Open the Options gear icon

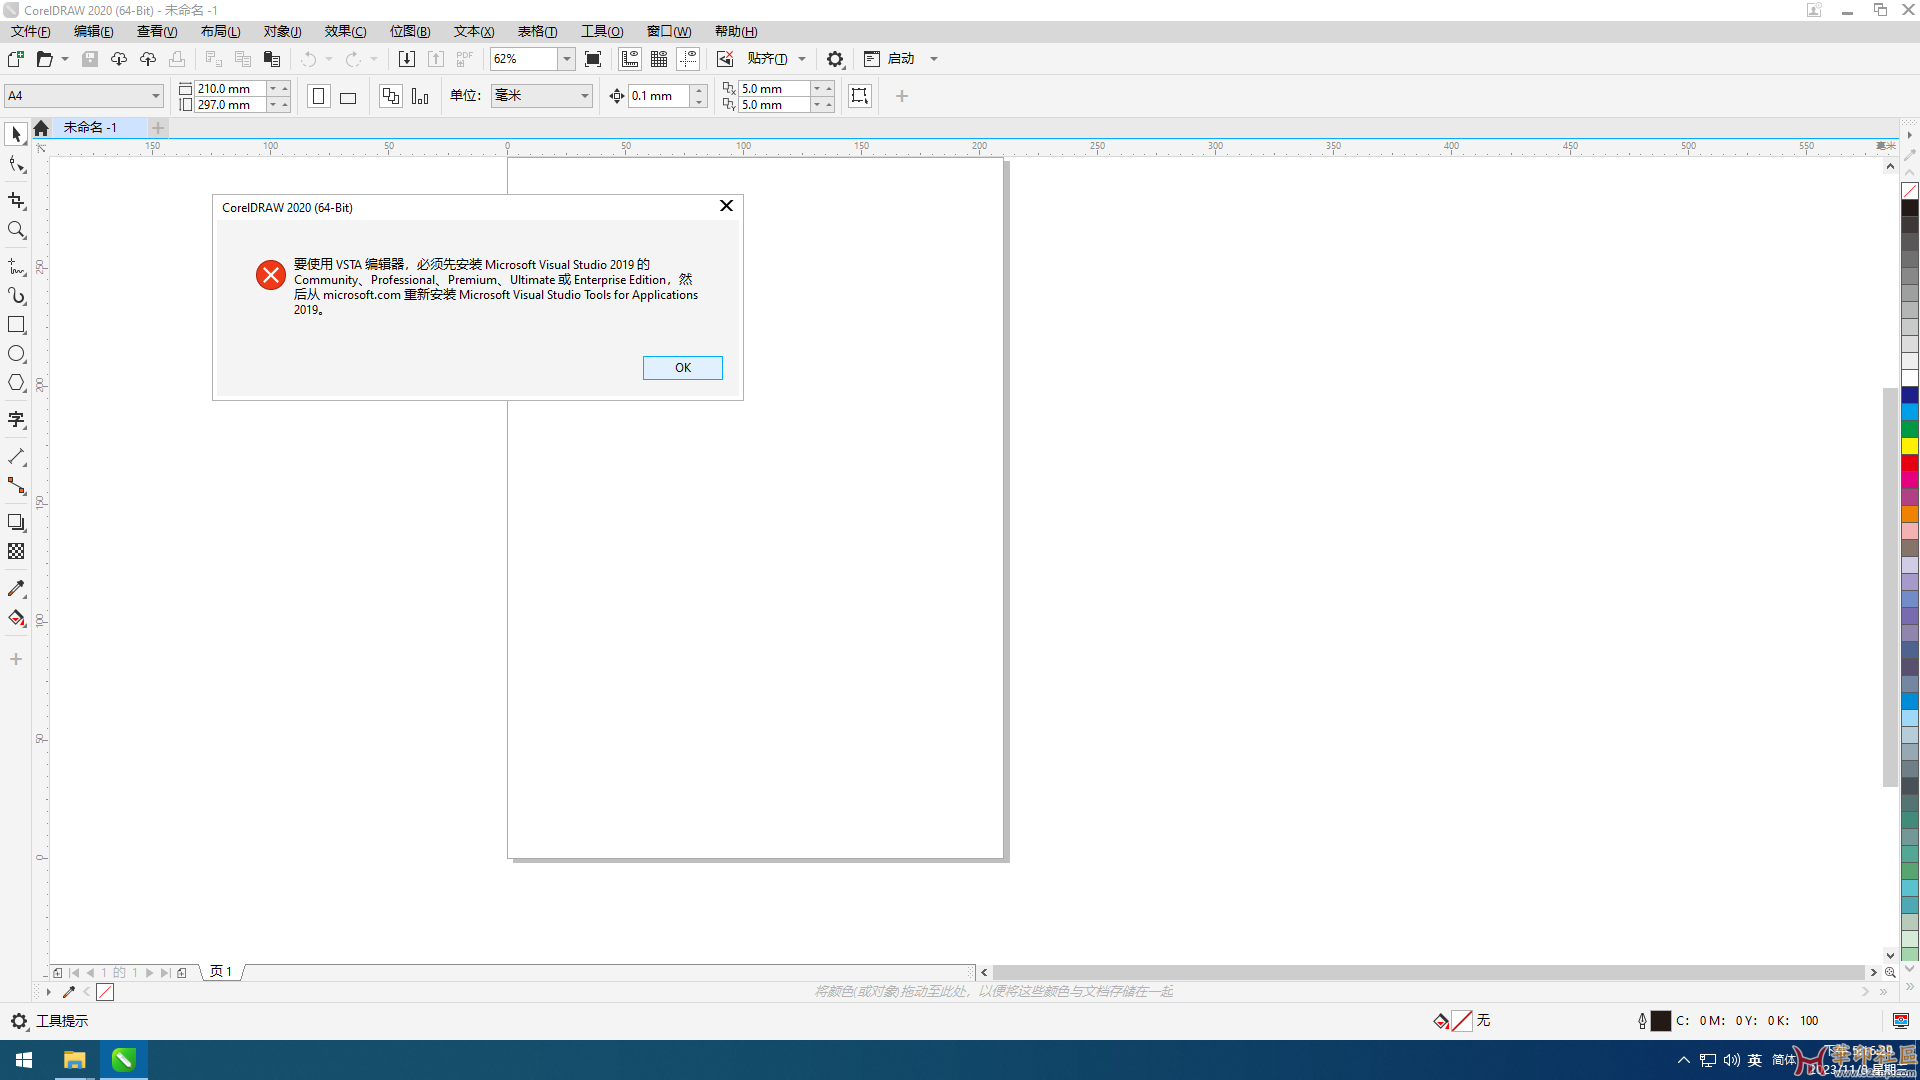[835, 59]
